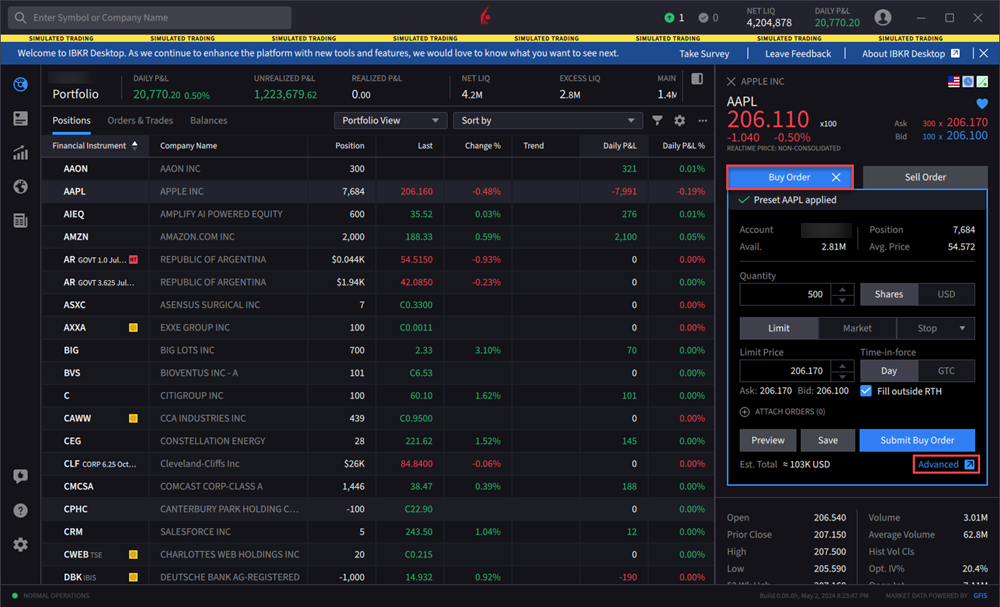Select GTC time-in-force

point(946,370)
